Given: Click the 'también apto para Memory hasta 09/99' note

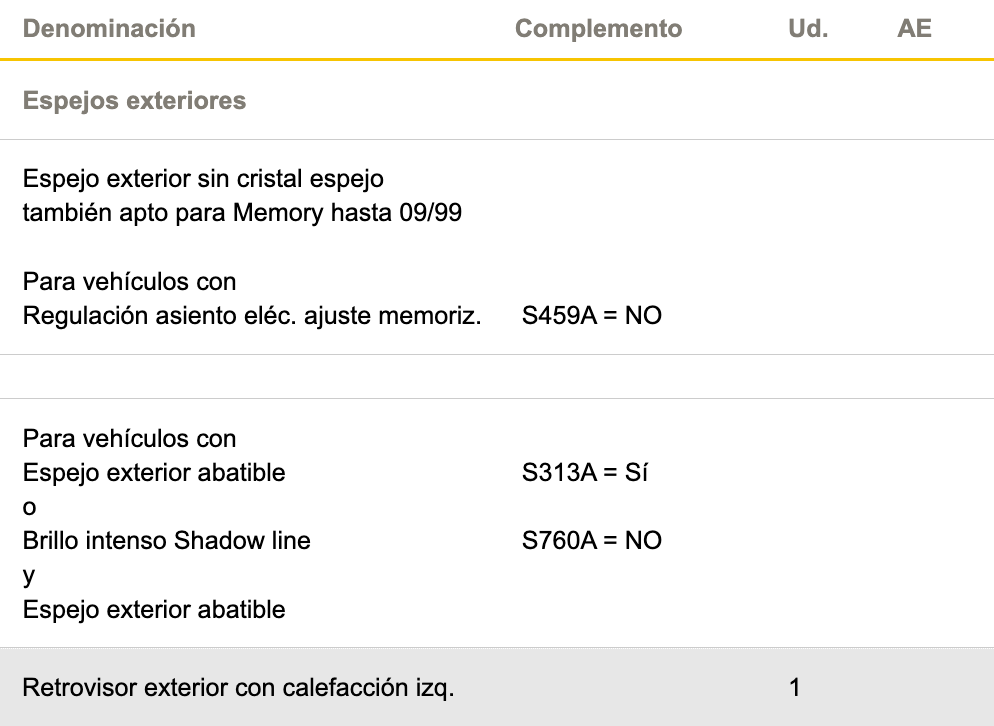Looking at the screenshot, I should (x=242, y=213).
